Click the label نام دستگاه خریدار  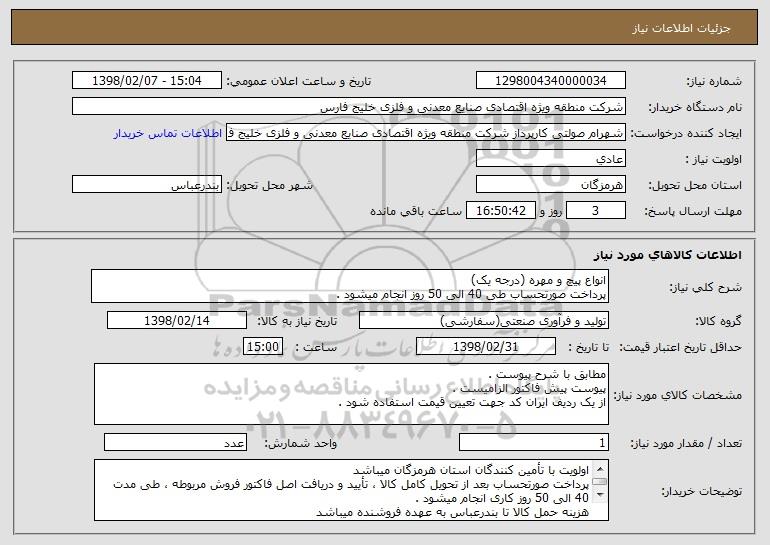[x=695, y=108]
